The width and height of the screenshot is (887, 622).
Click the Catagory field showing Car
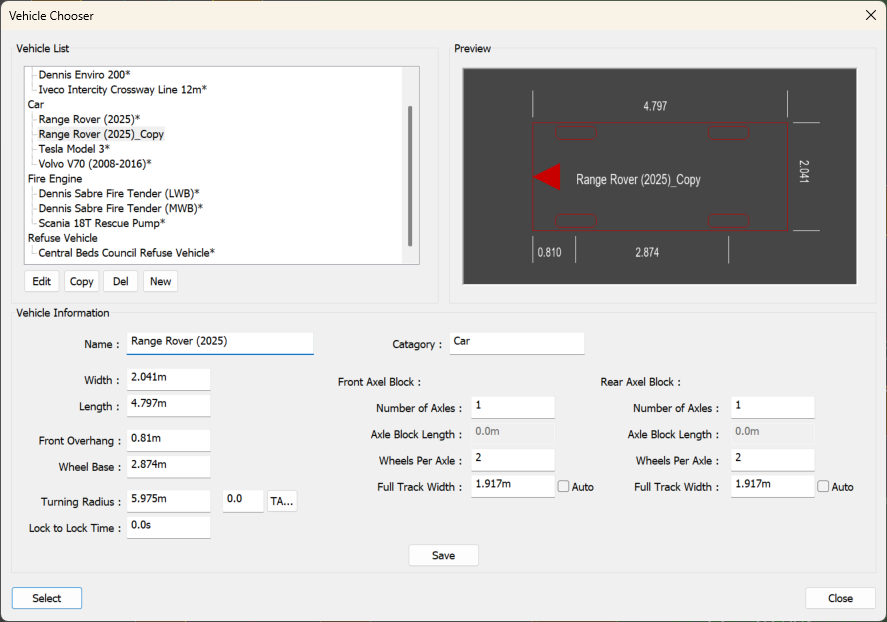pos(516,342)
